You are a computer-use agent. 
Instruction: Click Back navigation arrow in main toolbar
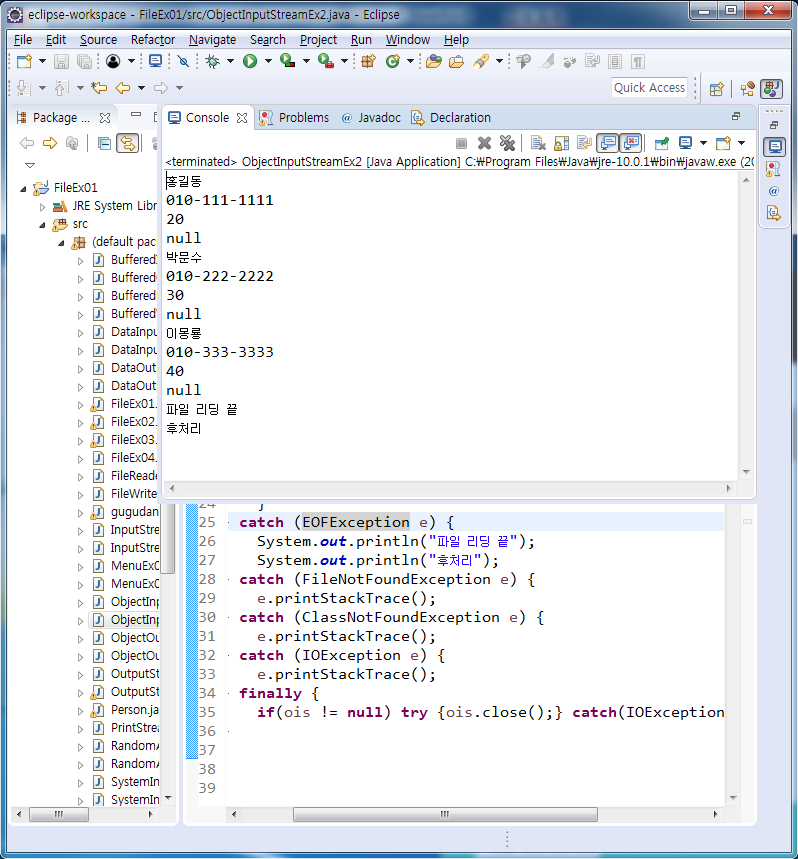[x=123, y=88]
